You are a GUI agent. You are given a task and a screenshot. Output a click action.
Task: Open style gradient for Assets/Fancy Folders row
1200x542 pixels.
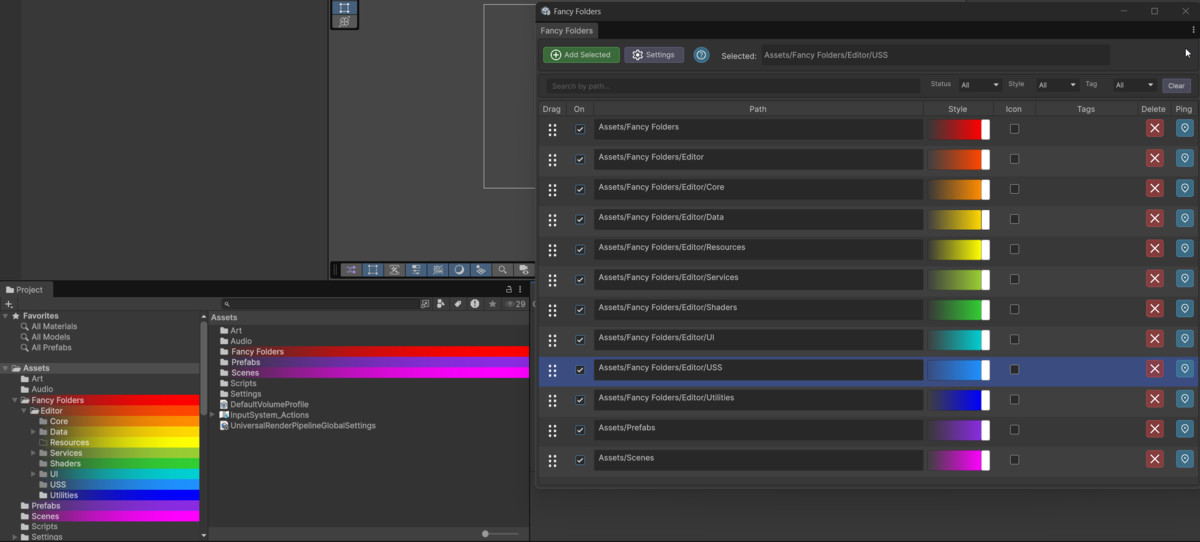click(959, 129)
